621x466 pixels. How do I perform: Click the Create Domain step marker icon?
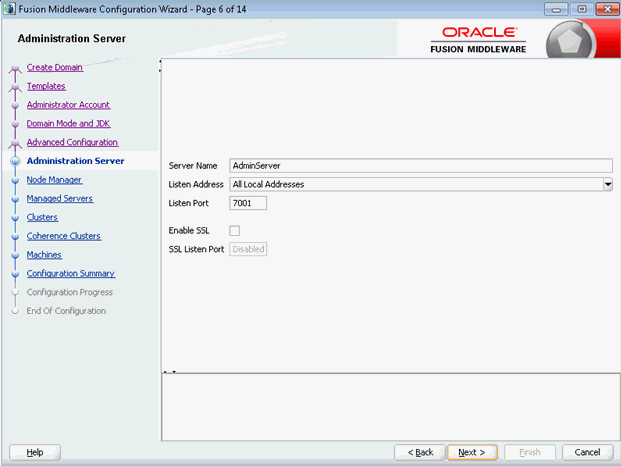(x=15, y=69)
